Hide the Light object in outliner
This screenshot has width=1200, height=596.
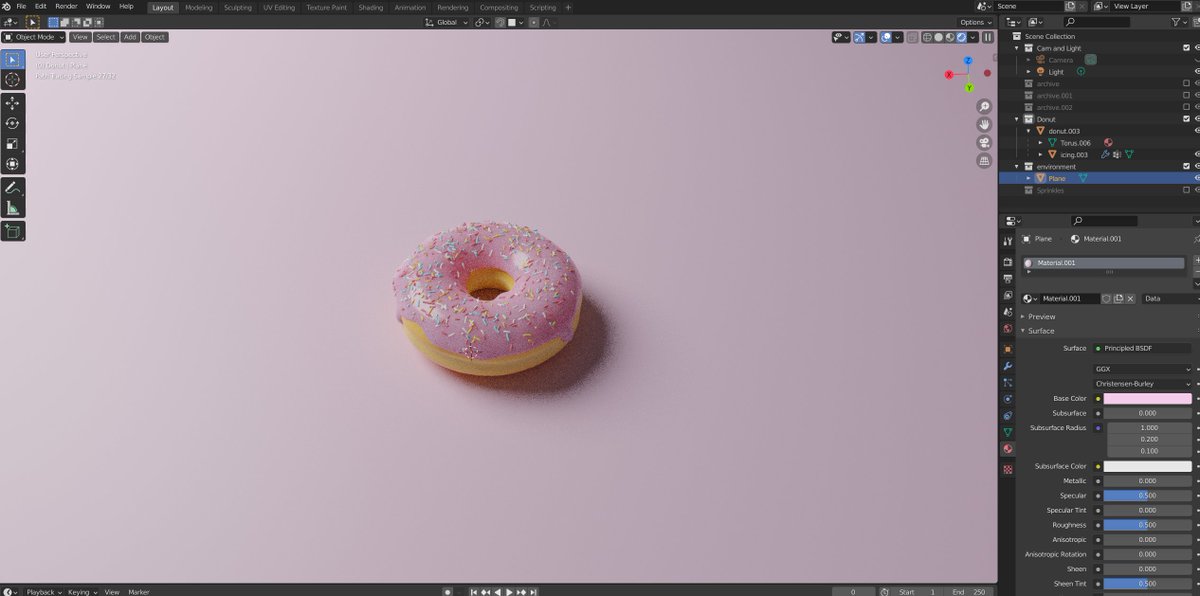(x=1196, y=72)
